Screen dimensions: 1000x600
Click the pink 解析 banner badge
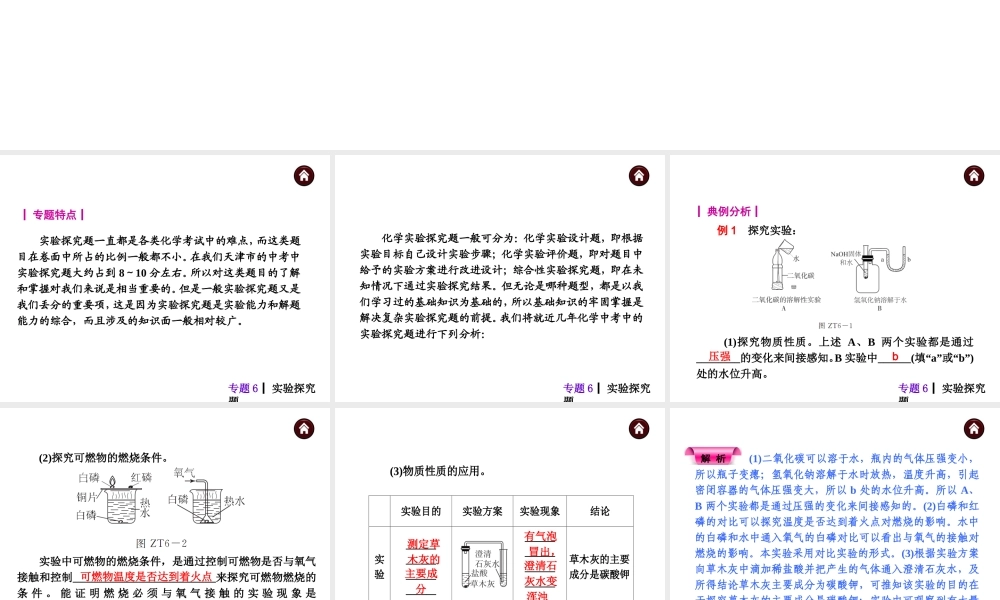712,457
